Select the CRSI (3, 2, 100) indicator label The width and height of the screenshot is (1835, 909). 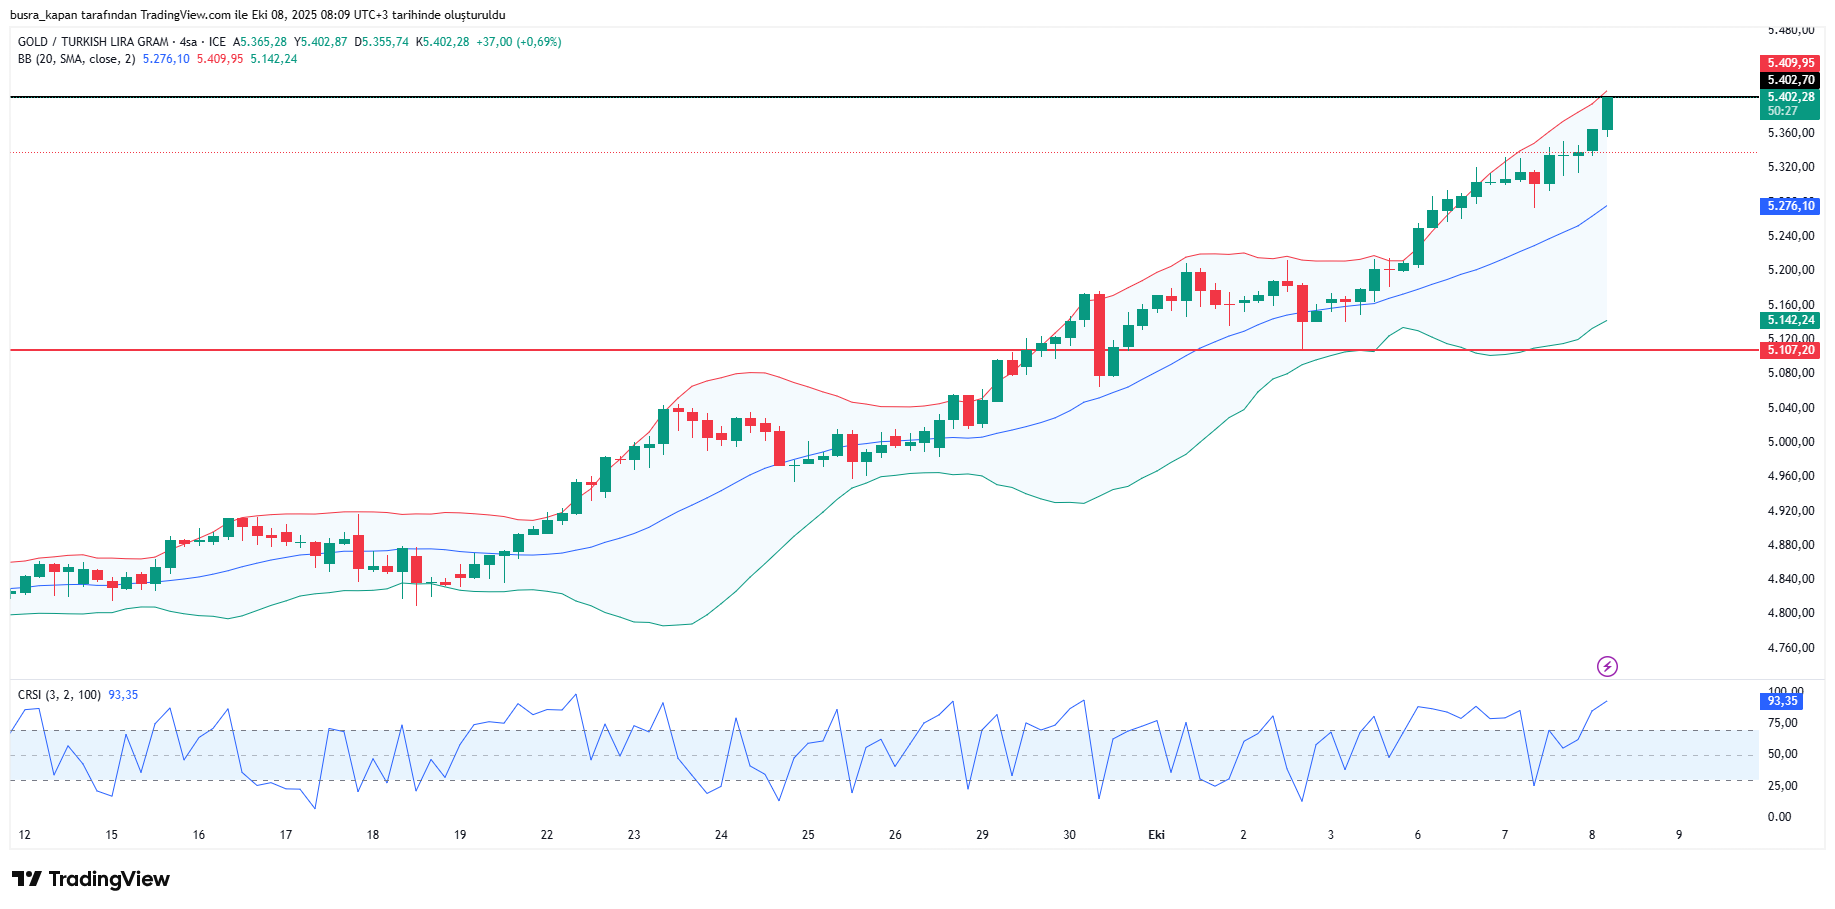pyautogui.click(x=59, y=695)
